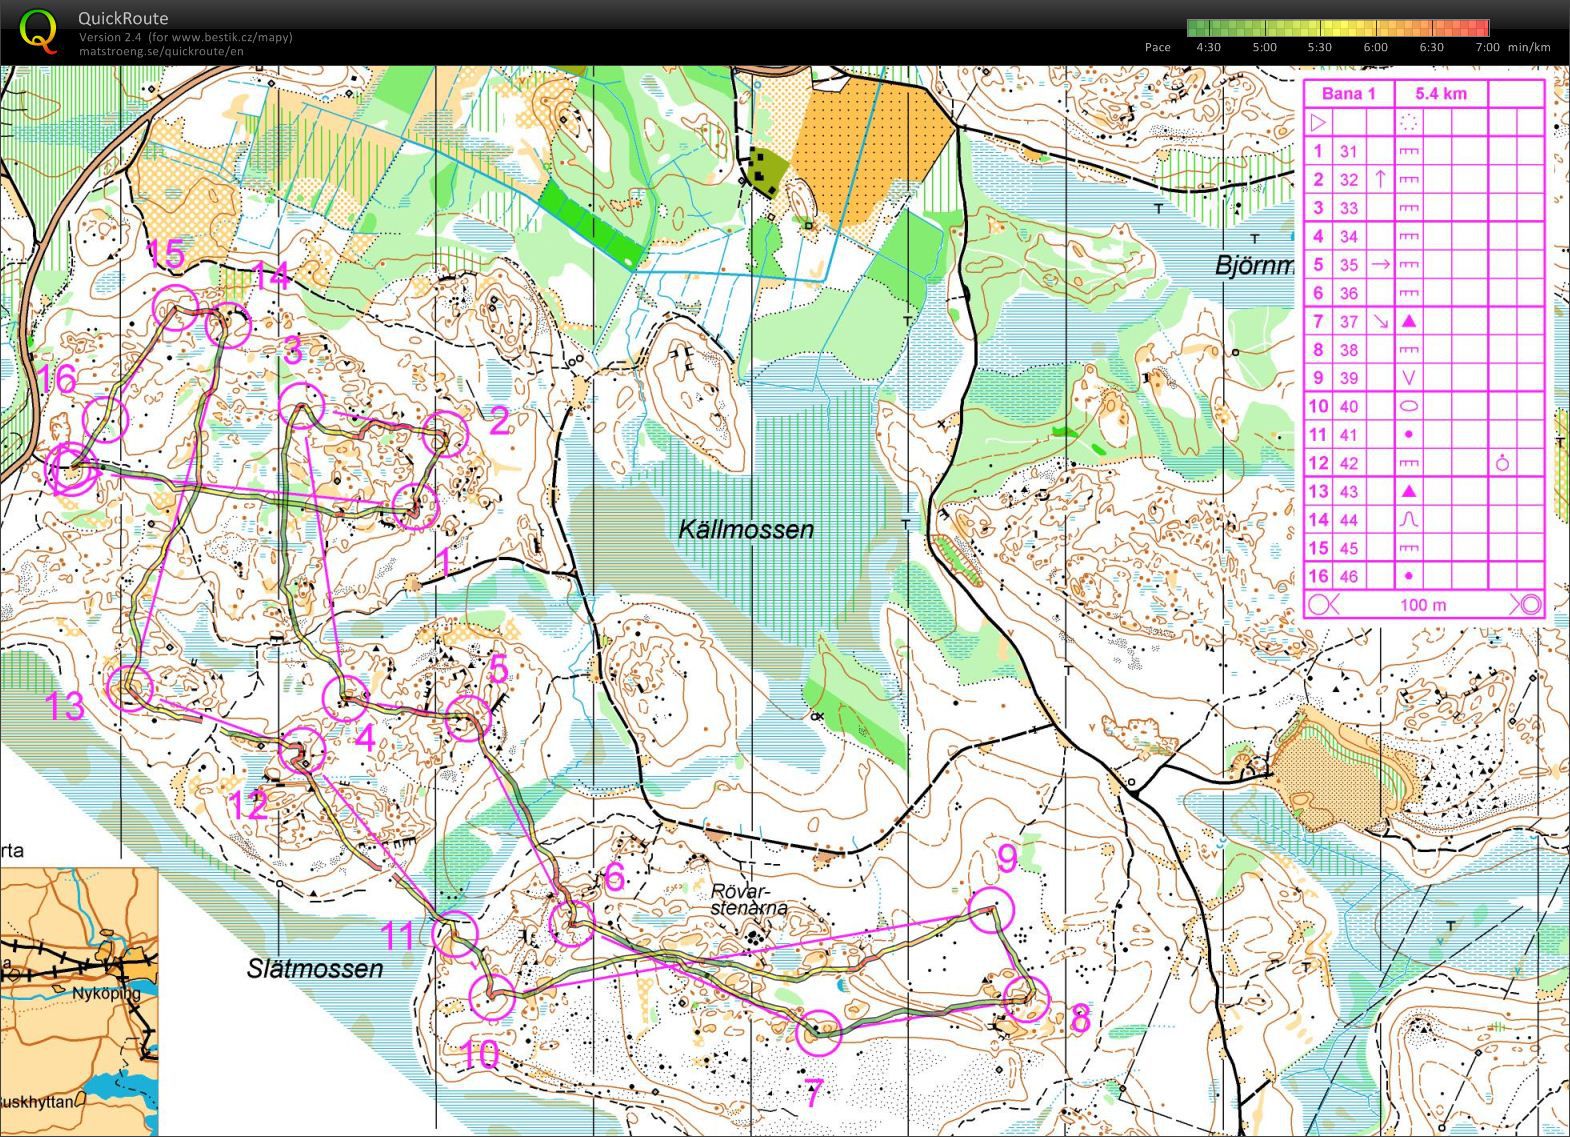This screenshot has width=1570, height=1137.
Task: Click the map control circle numbered 2
Action: pos(444,435)
